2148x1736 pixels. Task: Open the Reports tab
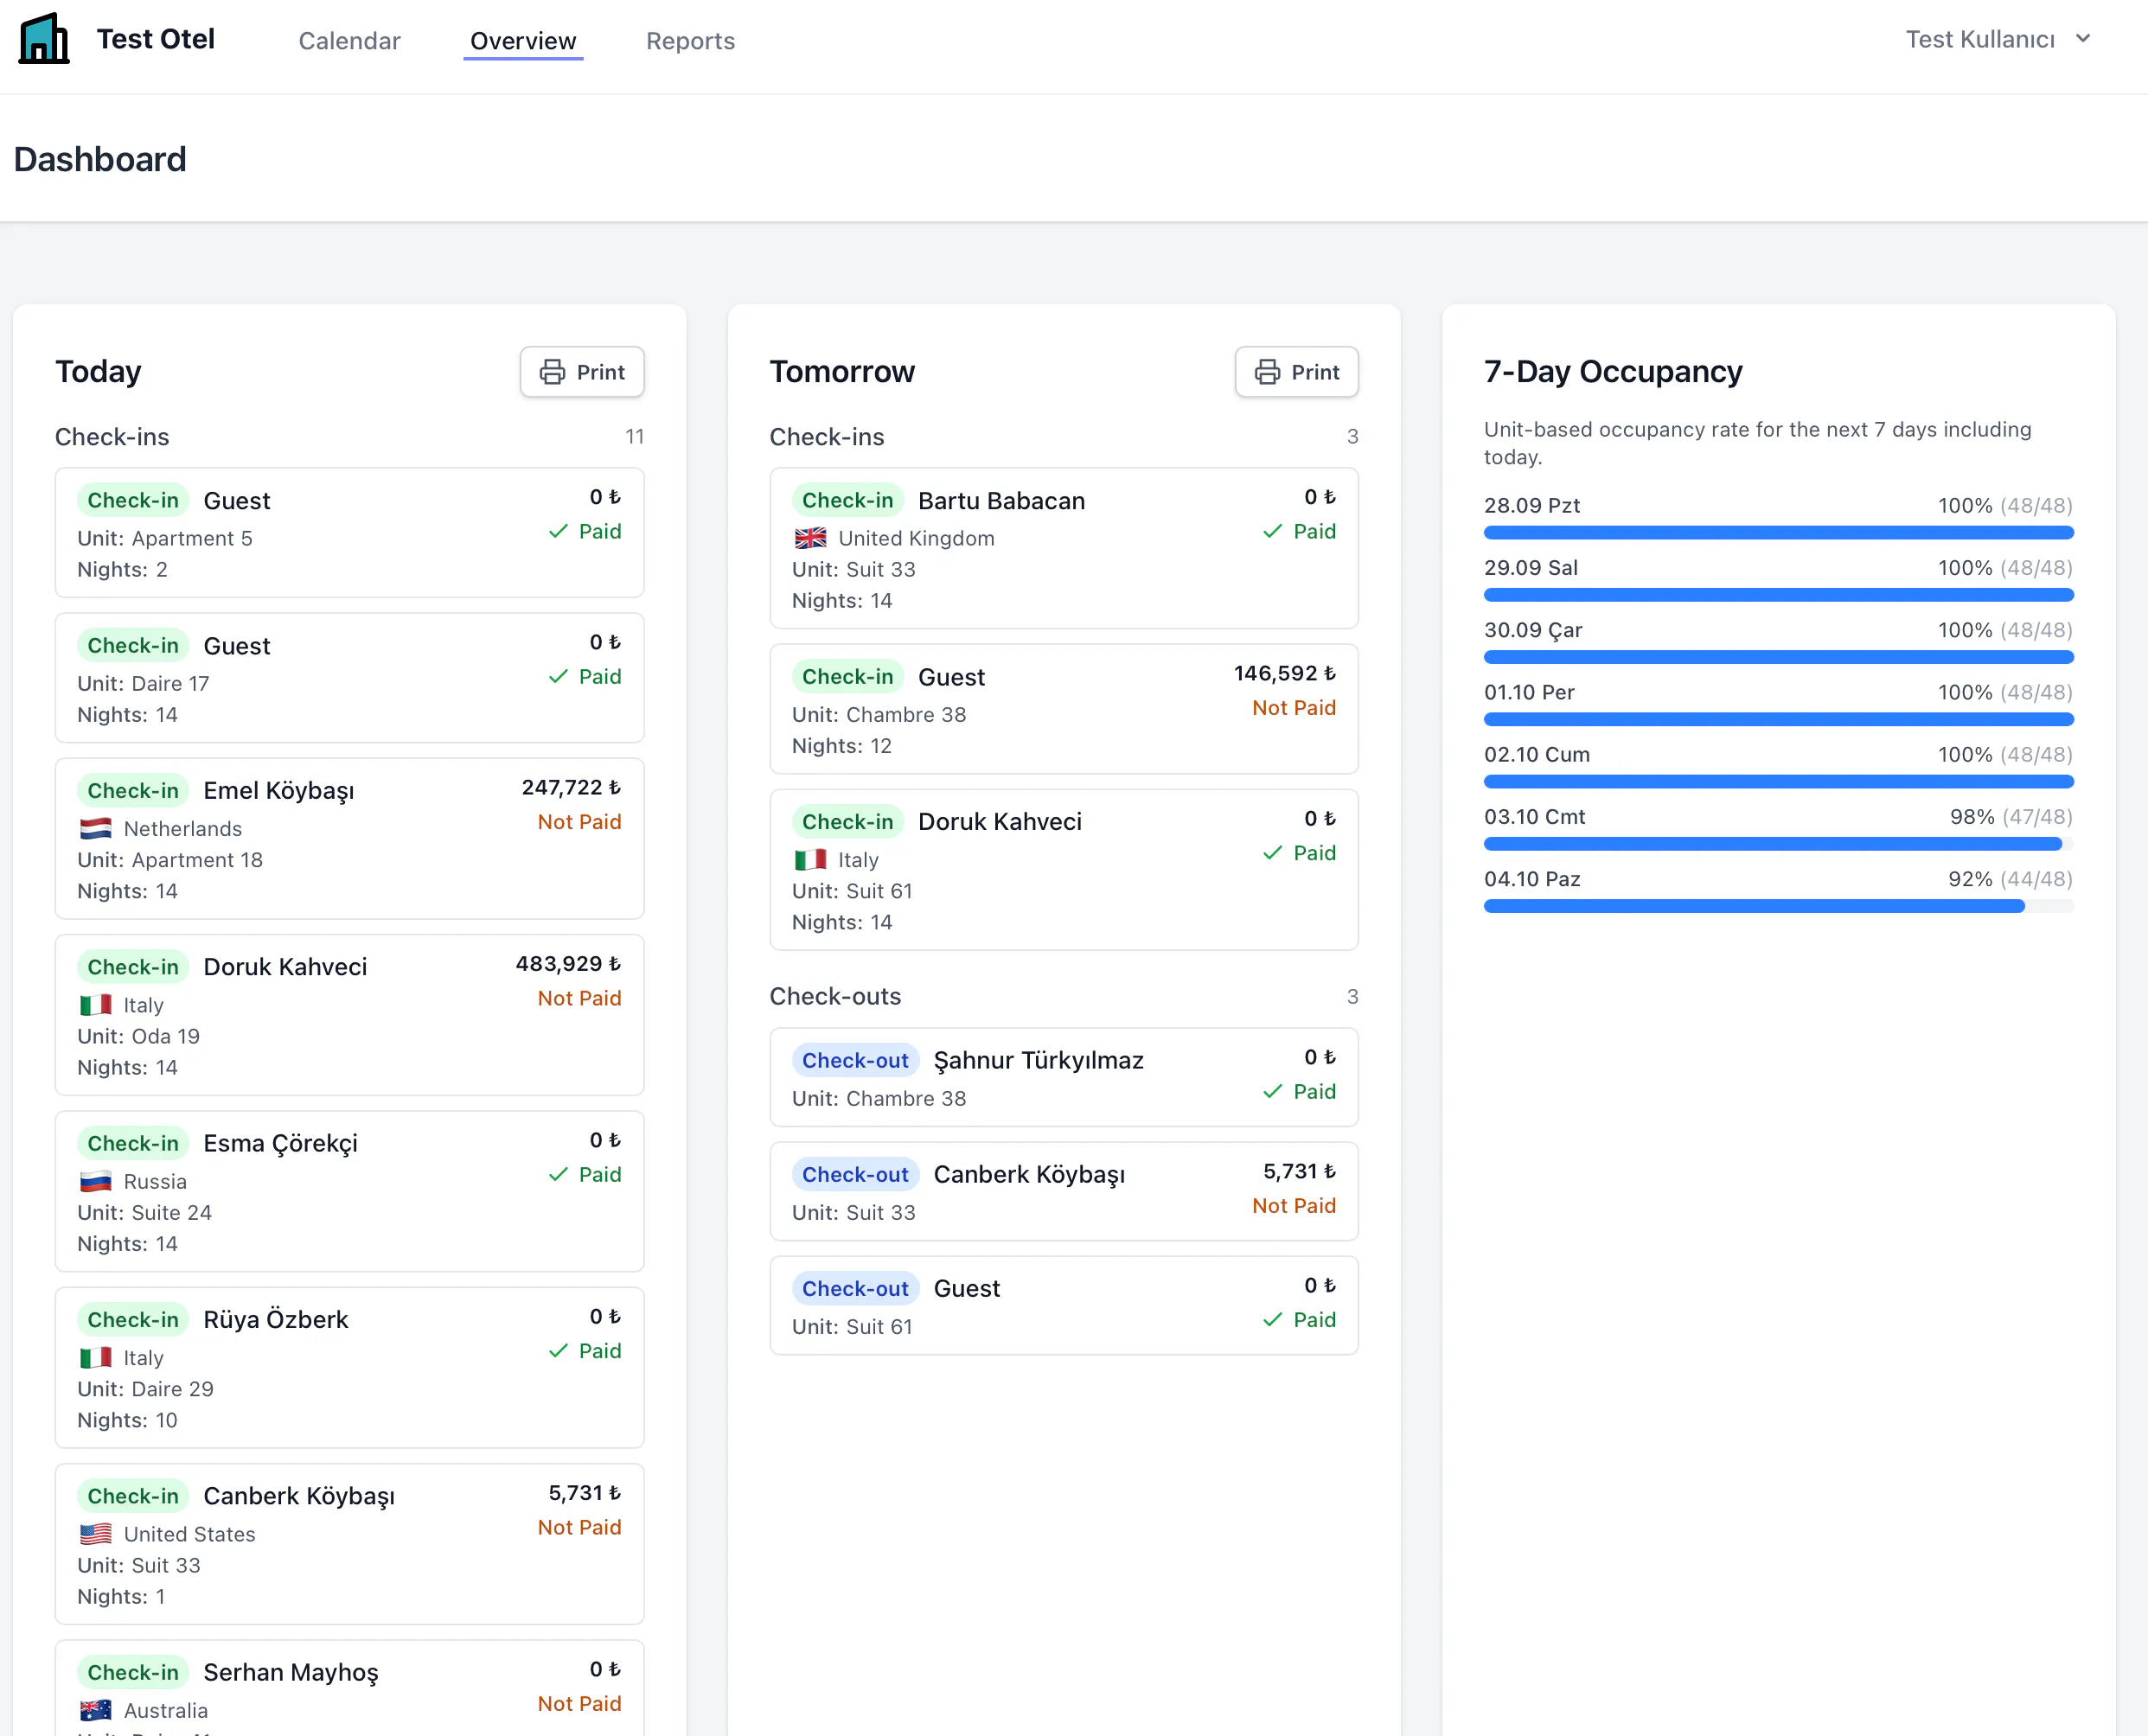(x=690, y=41)
